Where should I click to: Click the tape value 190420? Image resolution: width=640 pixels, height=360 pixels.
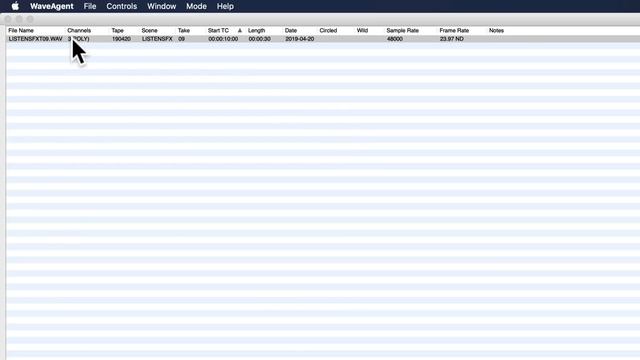121,39
